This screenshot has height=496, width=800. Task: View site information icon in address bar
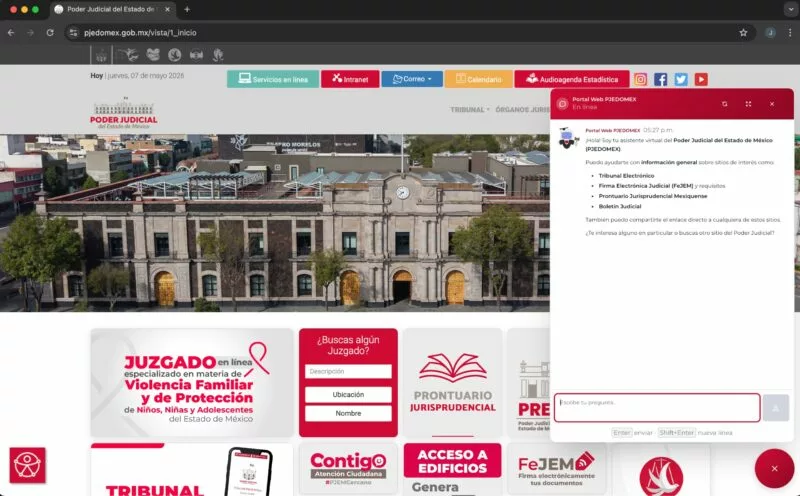tap(73, 33)
